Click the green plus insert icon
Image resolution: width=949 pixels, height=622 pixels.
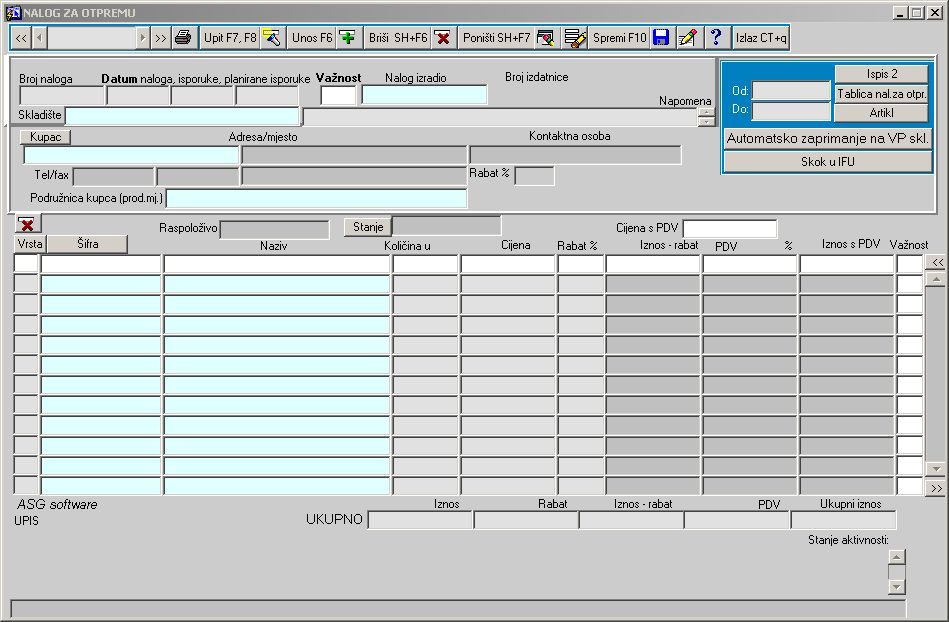(x=348, y=38)
